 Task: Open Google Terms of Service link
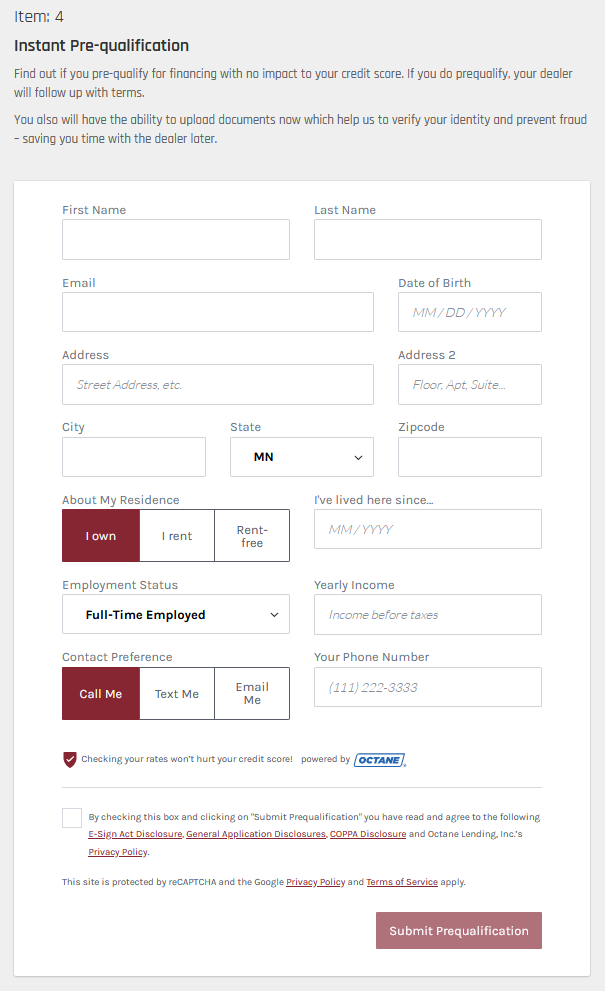pyautogui.click(x=402, y=882)
